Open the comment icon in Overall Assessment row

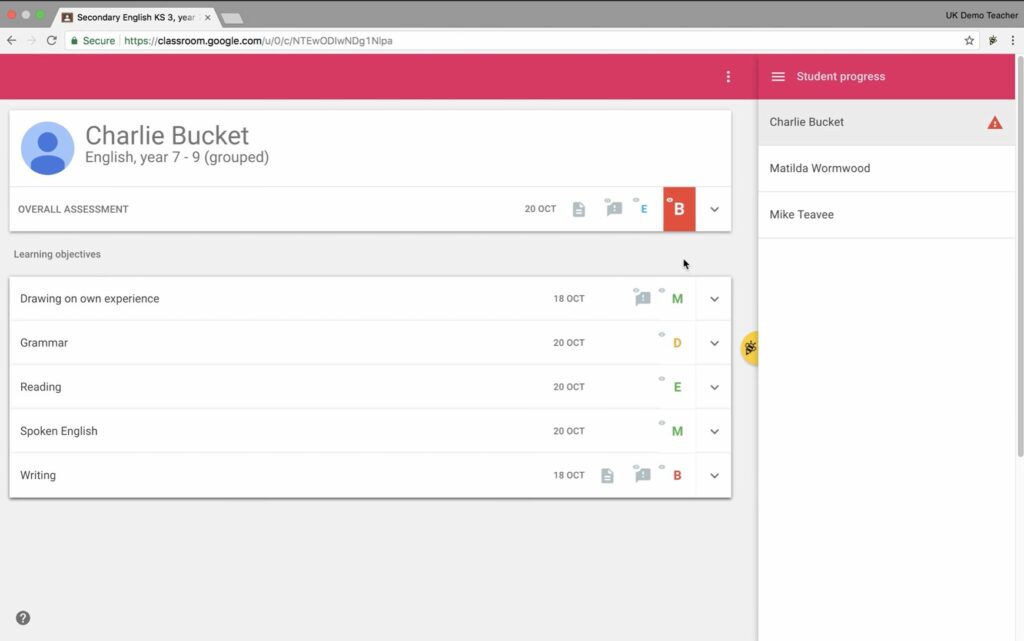click(614, 208)
